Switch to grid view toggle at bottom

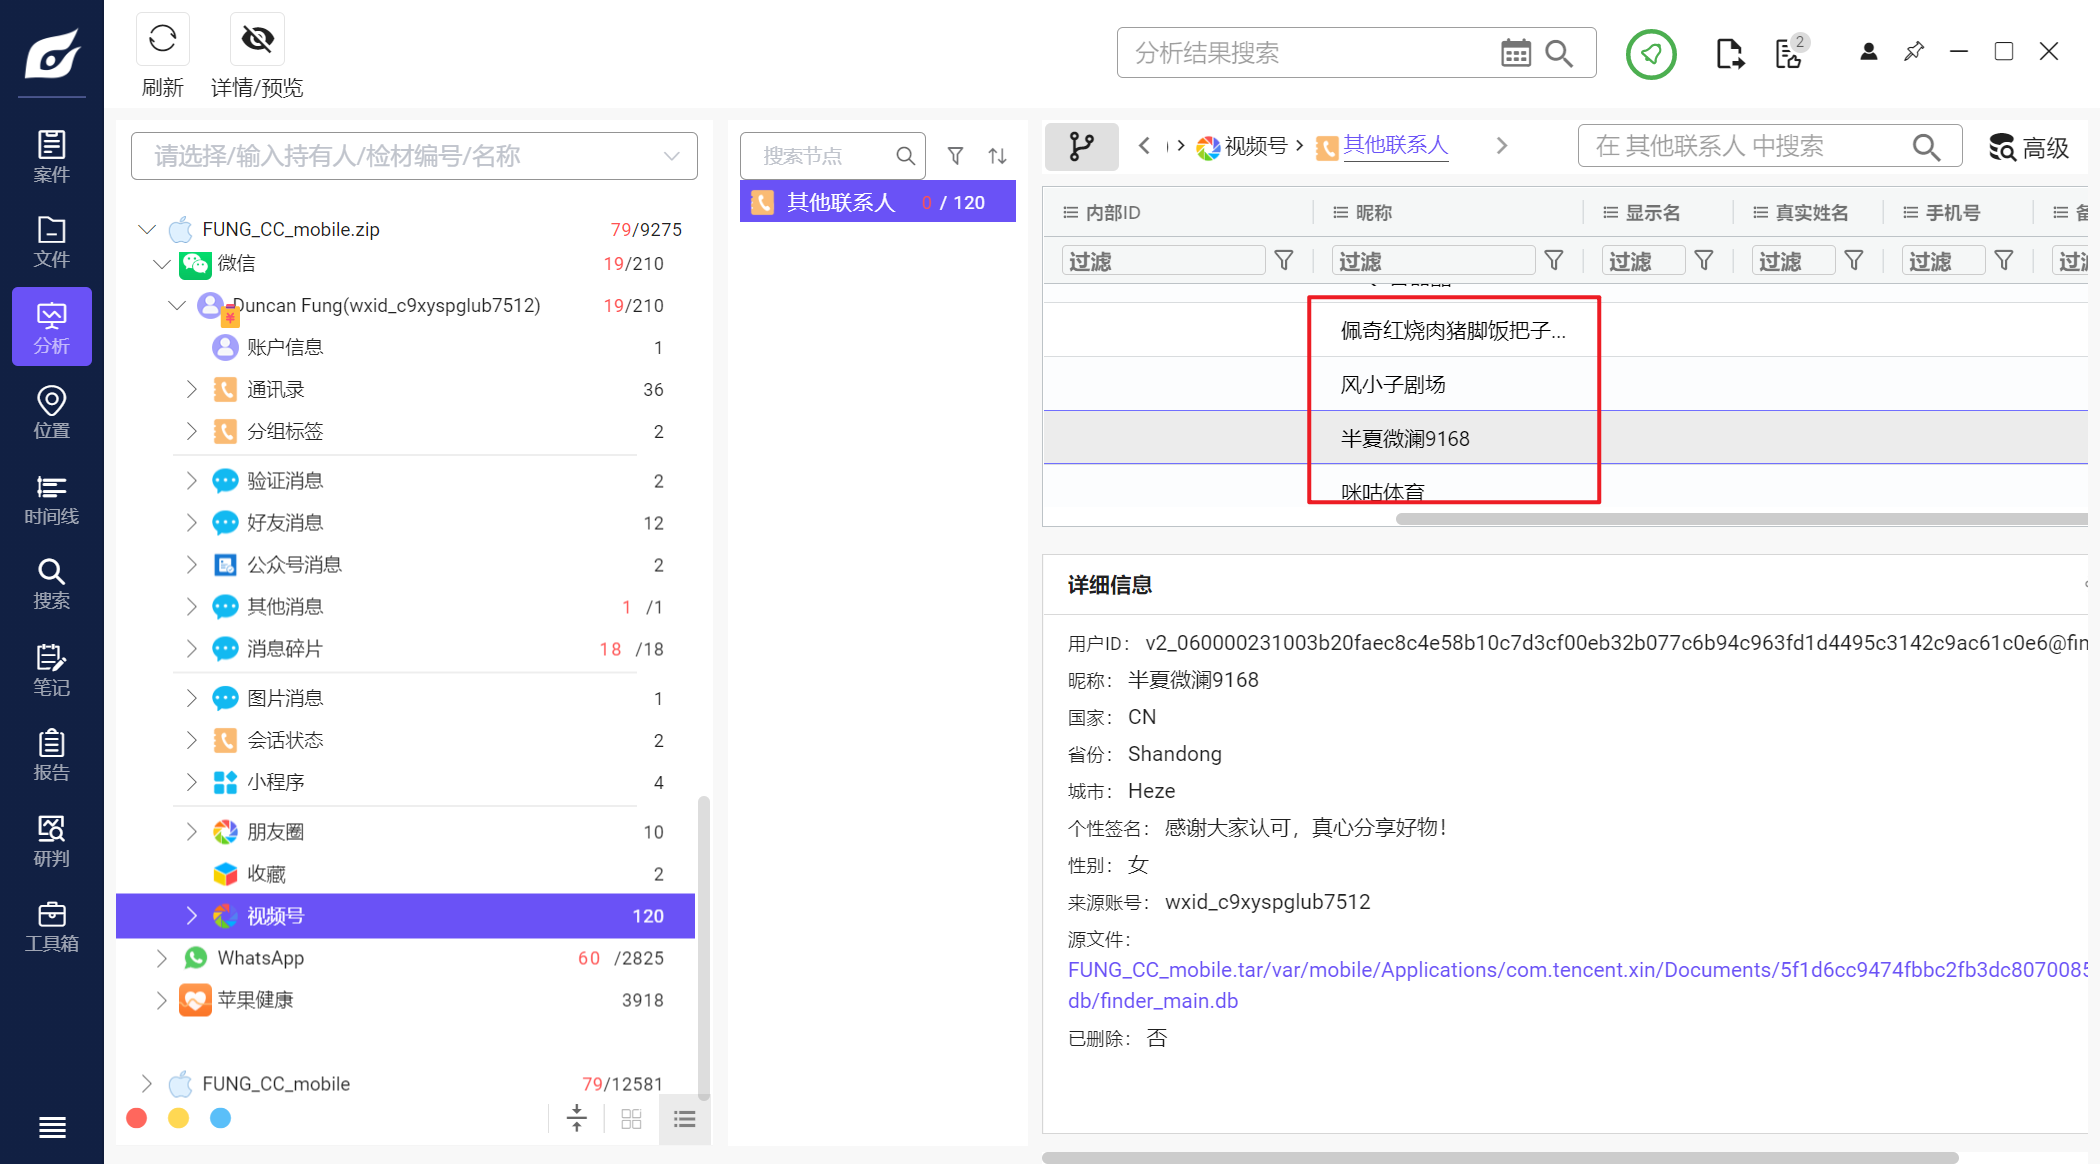(x=631, y=1119)
